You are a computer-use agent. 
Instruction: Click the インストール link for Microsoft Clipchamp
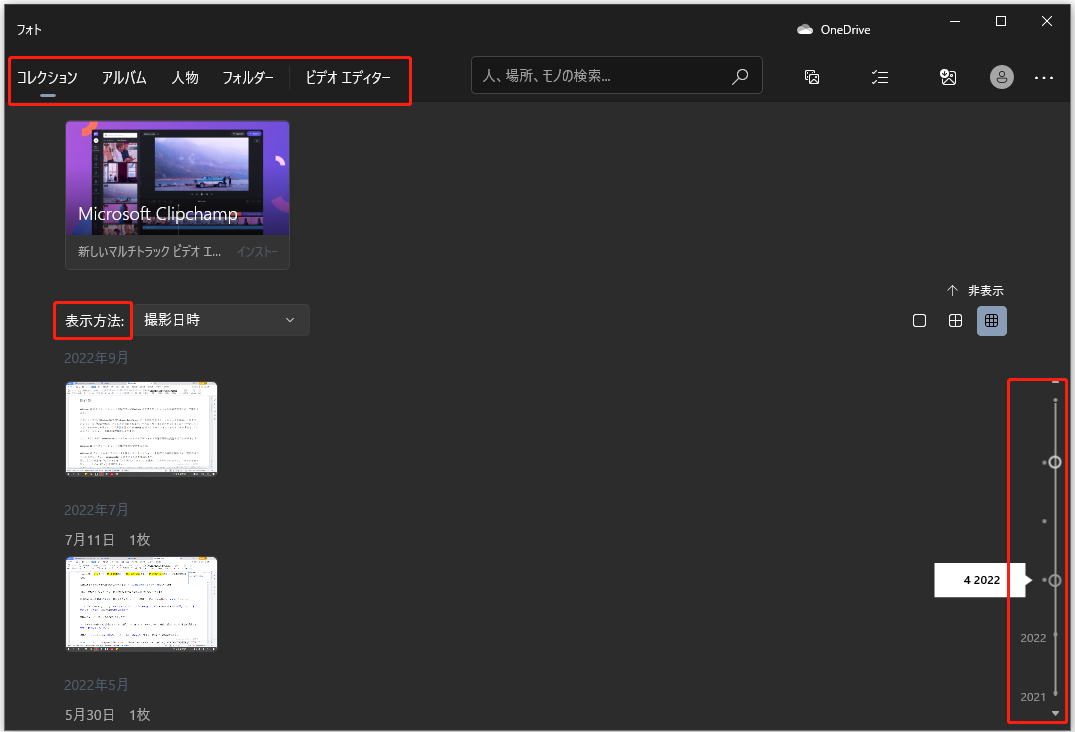[x=257, y=251]
